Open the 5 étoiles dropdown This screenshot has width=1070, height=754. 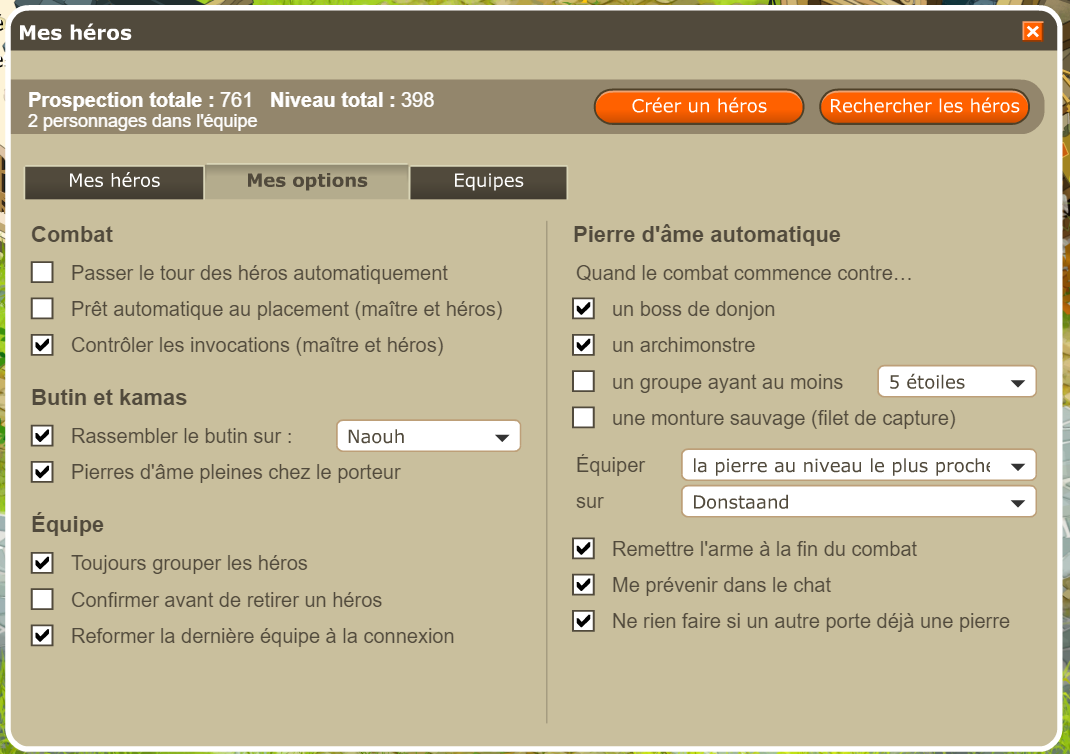957,381
